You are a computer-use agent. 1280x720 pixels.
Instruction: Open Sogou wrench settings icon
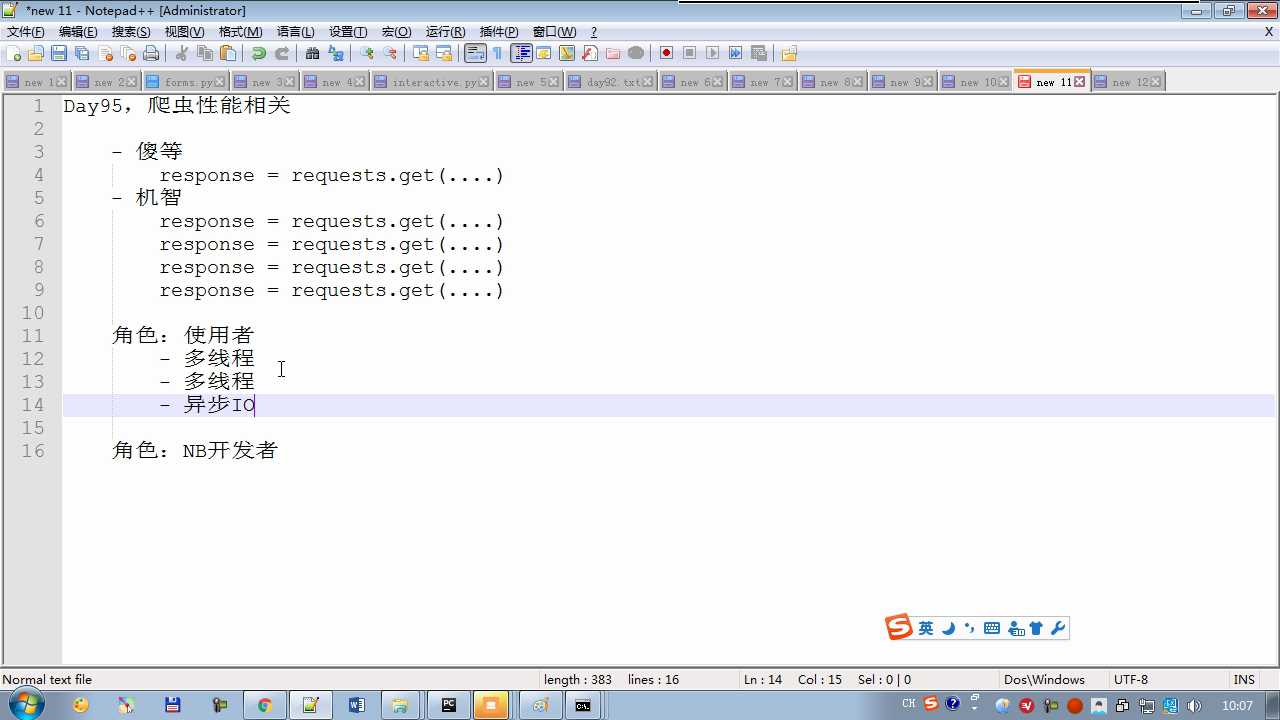tap(1058, 628)
